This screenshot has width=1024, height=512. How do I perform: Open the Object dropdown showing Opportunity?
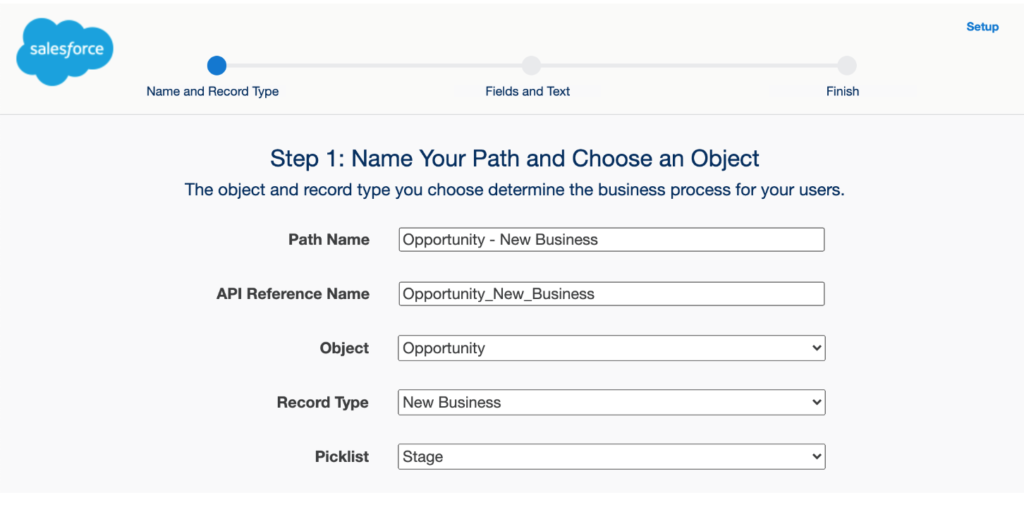pyautogui.click(x=611, y=348)
